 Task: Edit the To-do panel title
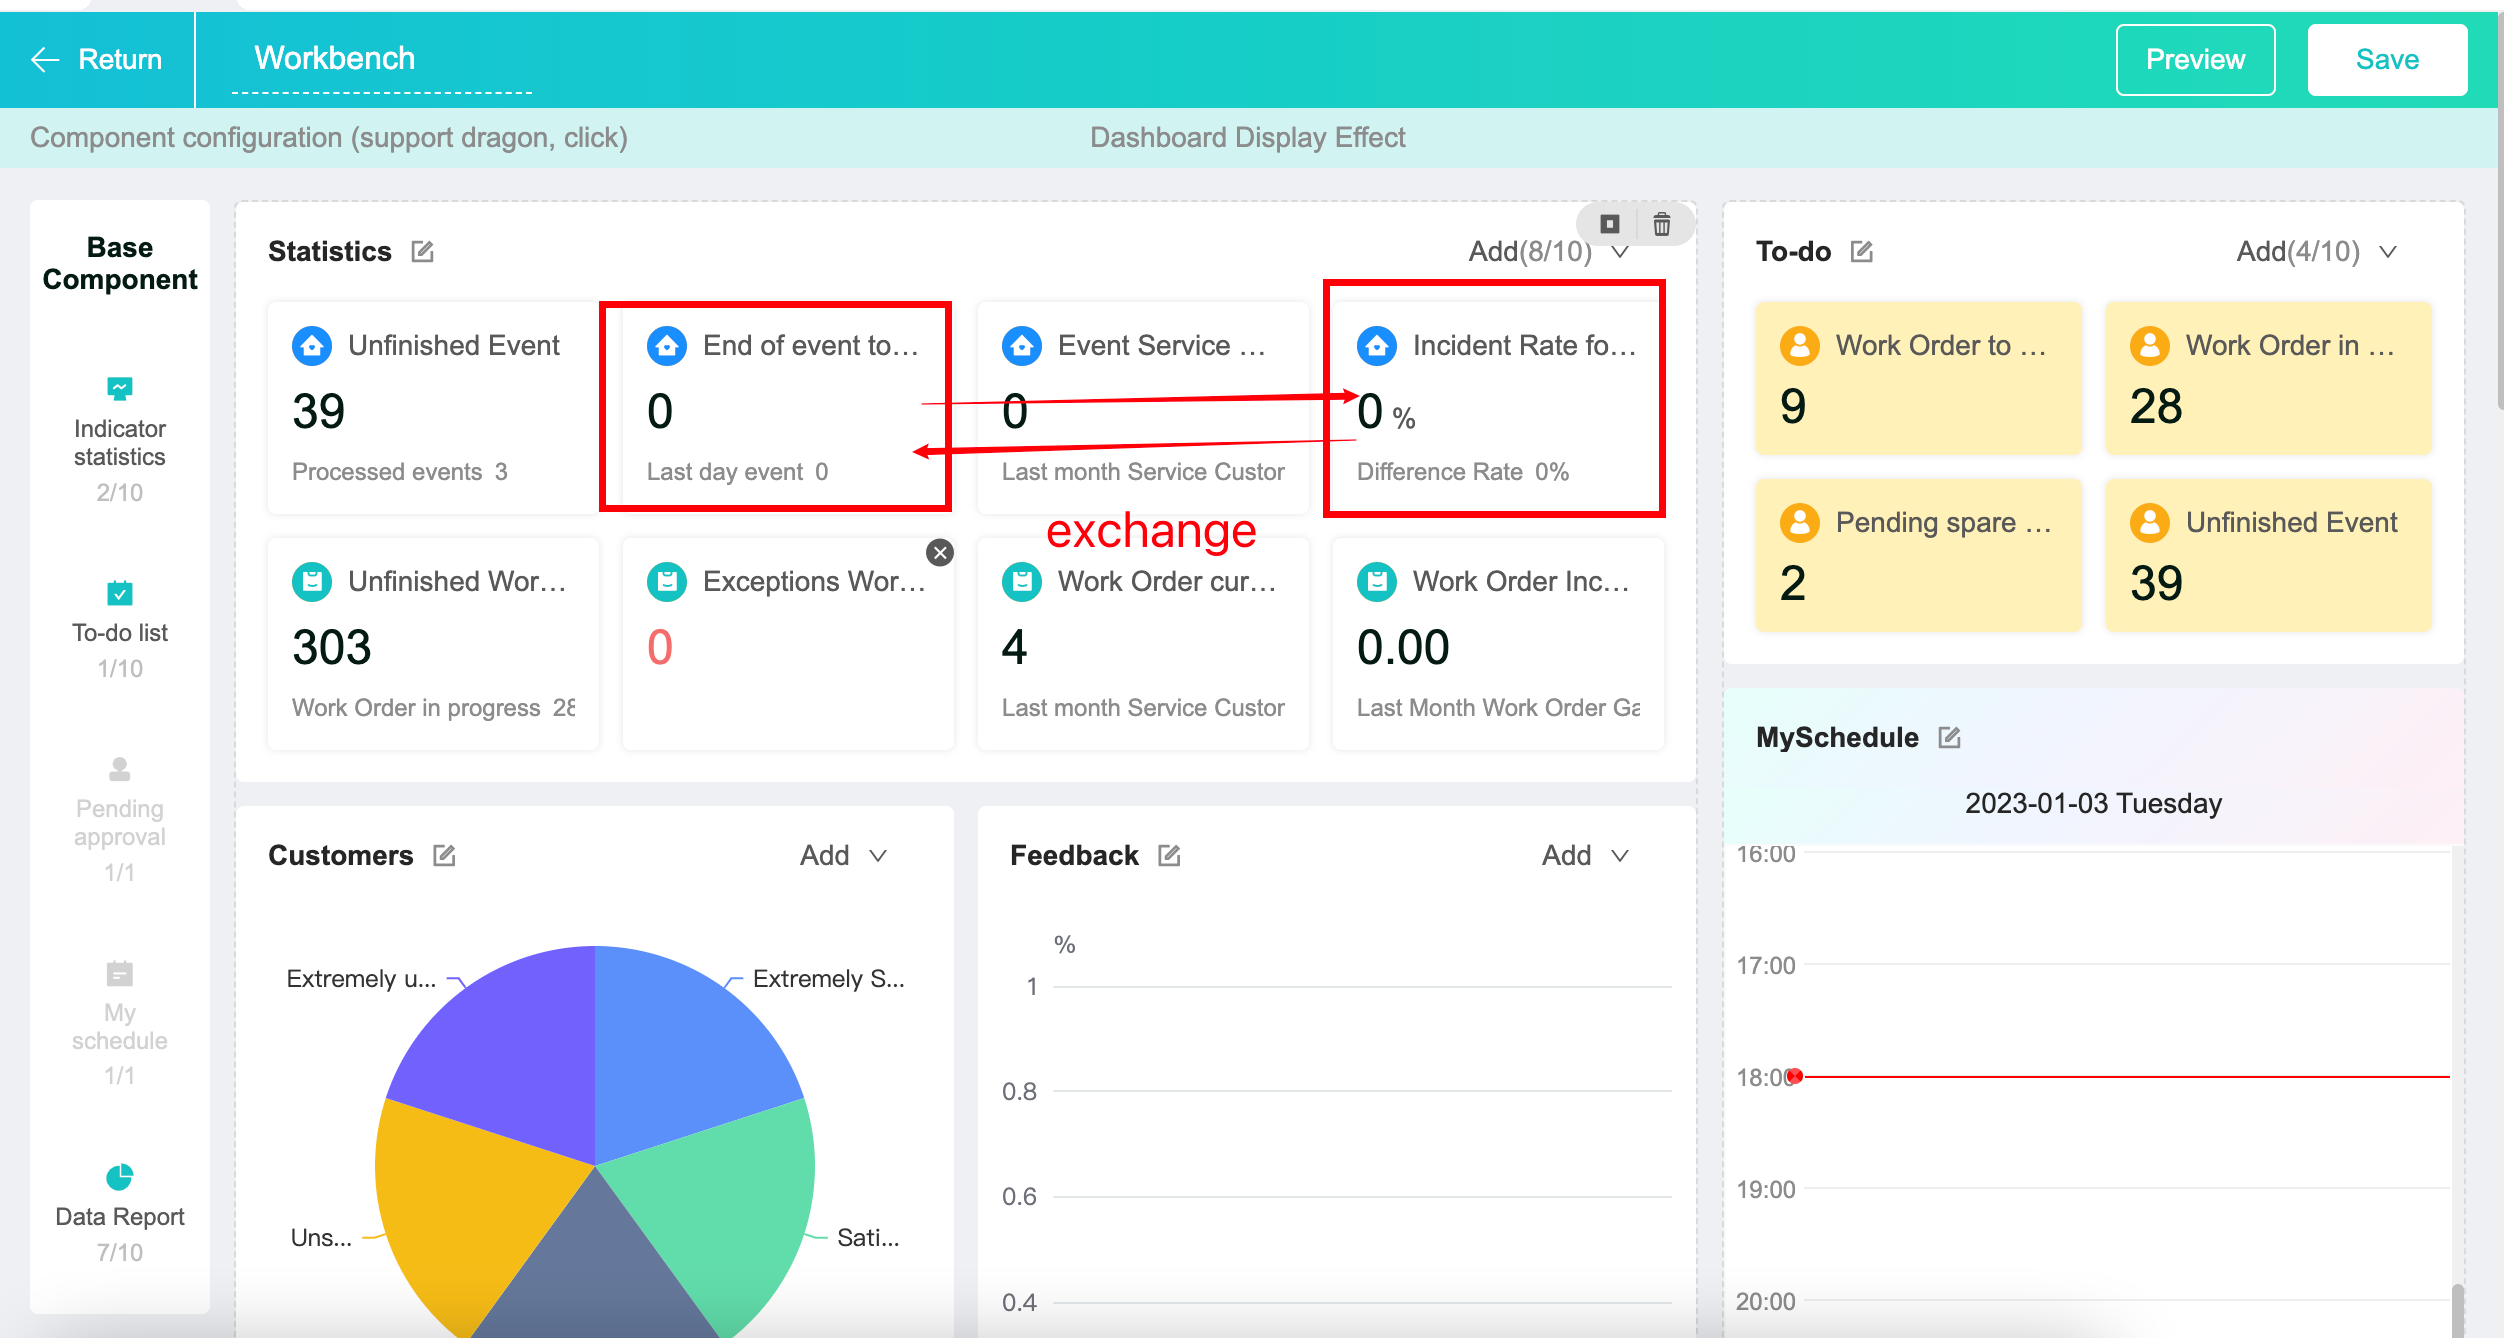(x=1861, y=252)
